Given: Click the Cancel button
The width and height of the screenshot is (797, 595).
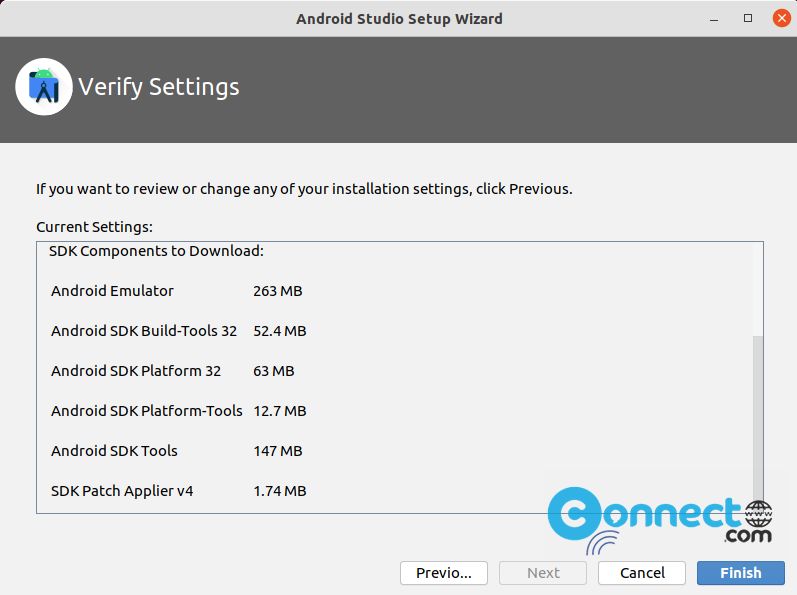Looking at the screenshot, I should tap(642, 573).
